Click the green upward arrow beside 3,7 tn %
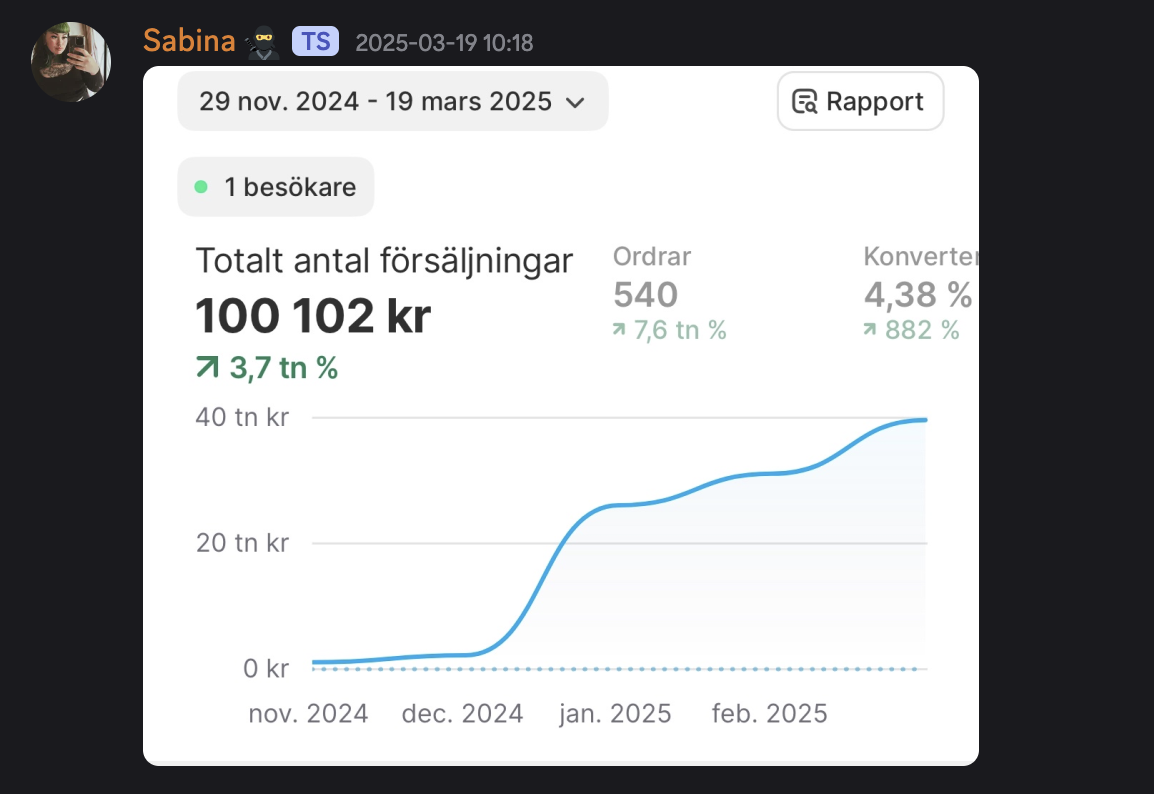1154x794 pixels. [207, 368]
